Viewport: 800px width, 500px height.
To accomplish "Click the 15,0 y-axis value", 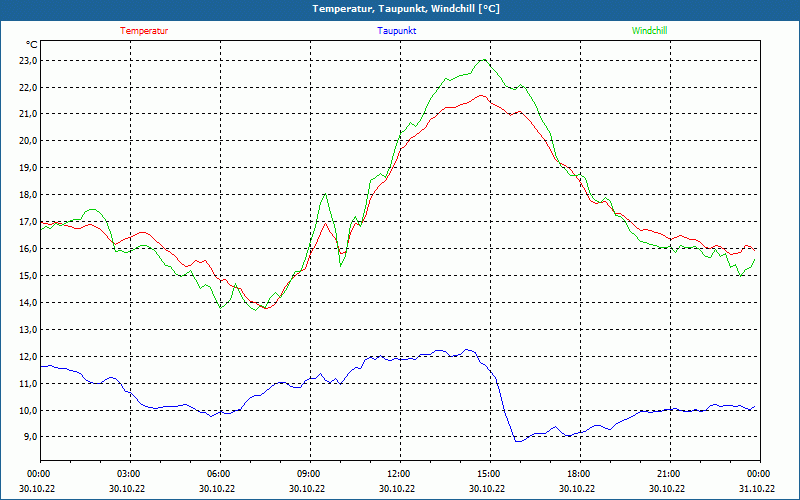I will click(x=29, y=276).
